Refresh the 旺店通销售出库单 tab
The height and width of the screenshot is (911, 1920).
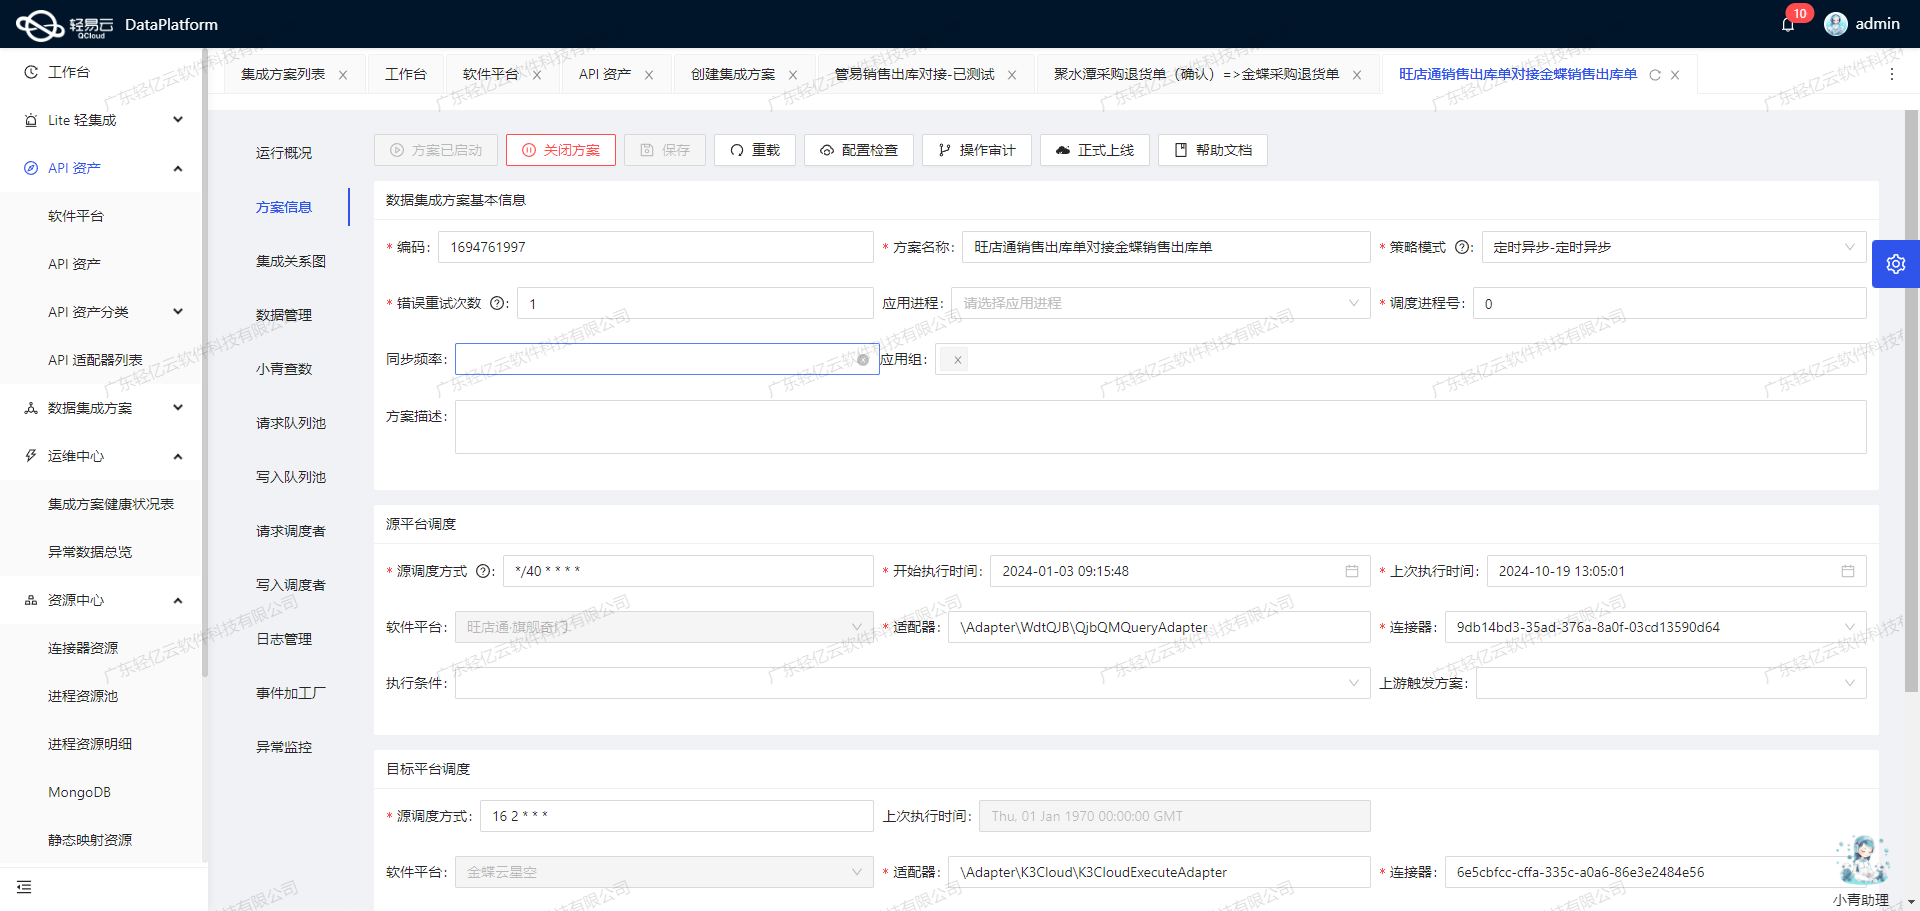(1655, 75)
